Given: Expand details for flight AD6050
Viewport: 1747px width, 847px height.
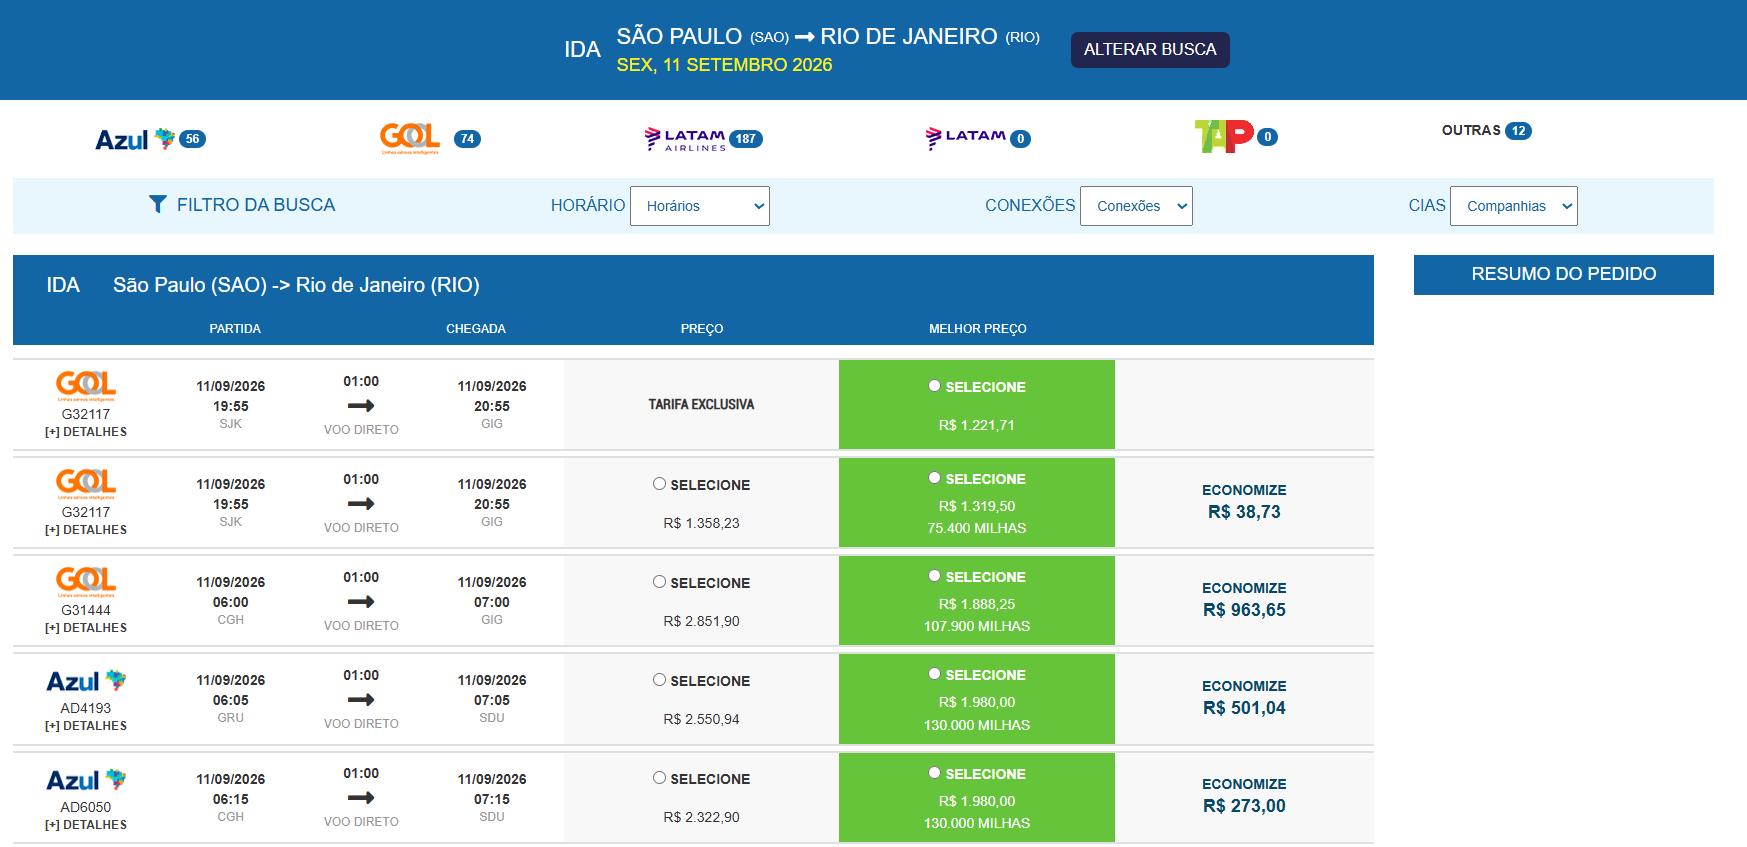Looking at the screenshot, I should click(x=86, y=825).
